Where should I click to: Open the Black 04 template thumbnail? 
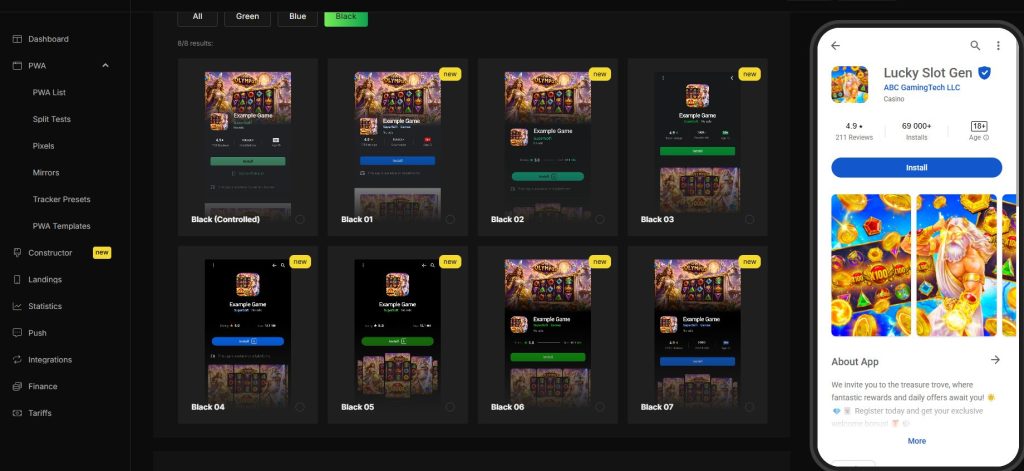(248, 334)
